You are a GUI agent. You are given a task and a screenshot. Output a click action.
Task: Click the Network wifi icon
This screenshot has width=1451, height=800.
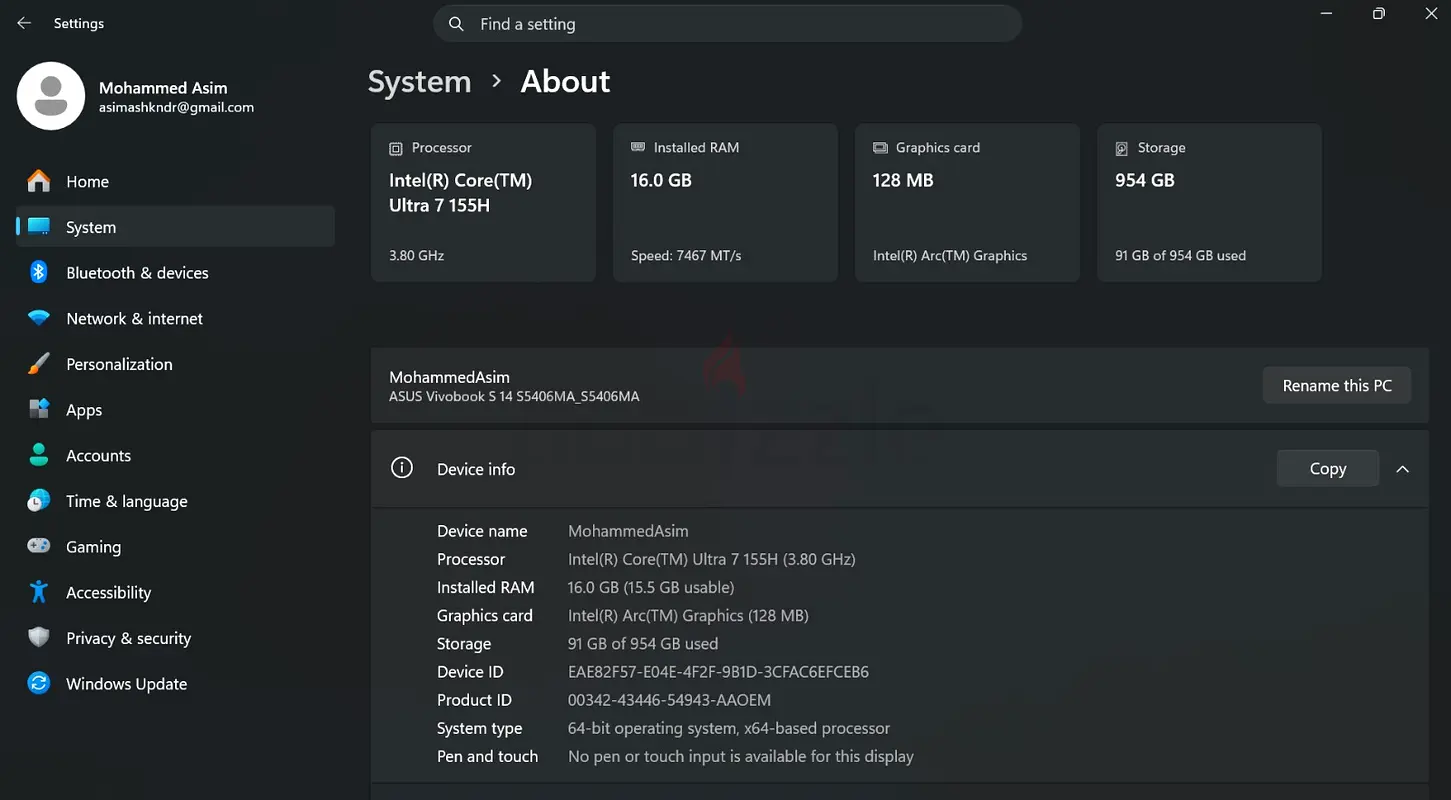pyautogui.click(x=39, y=318)
